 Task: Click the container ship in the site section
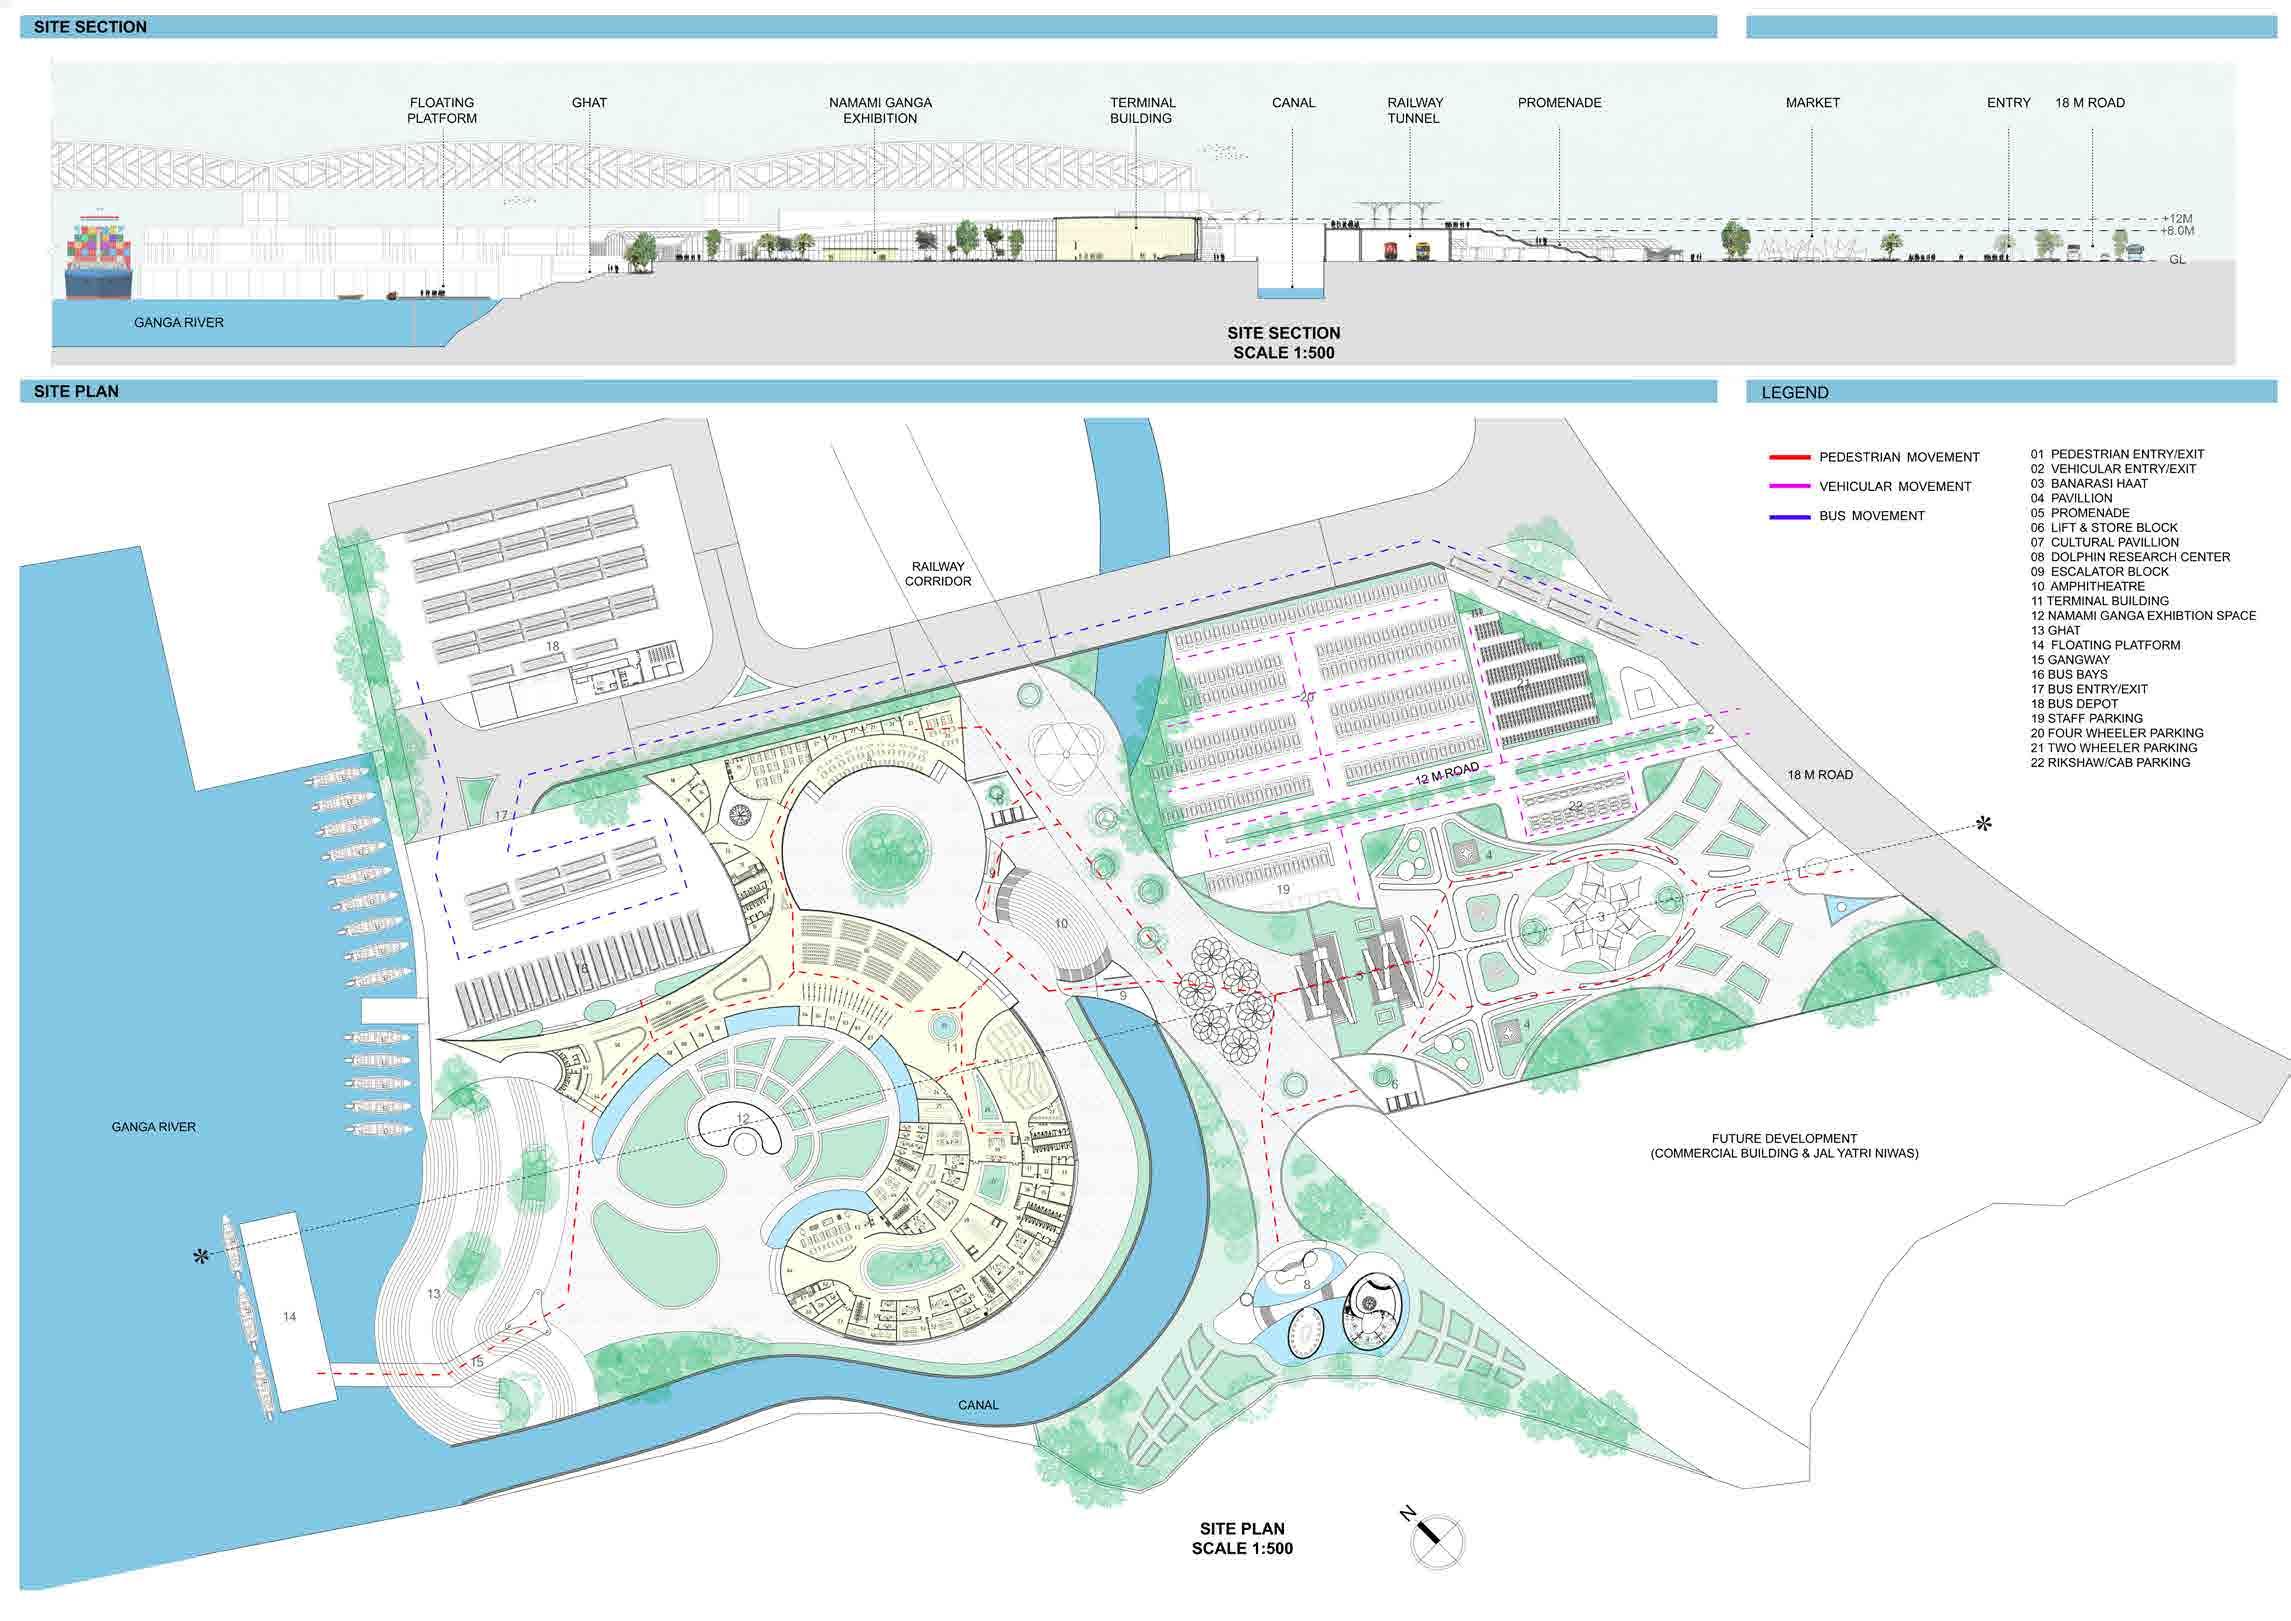point(98,255)
